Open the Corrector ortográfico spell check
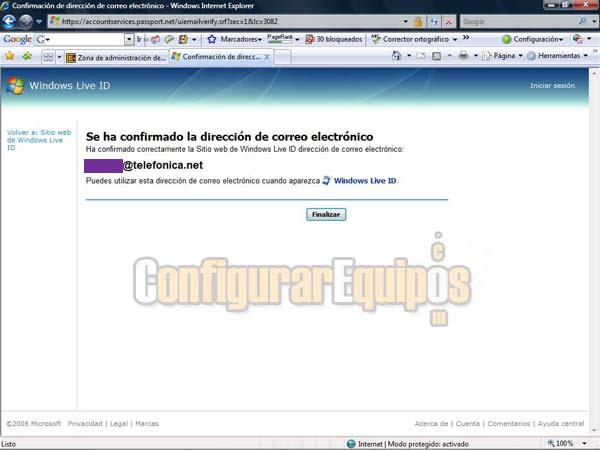The width and height of the screenshot is (600, 450). tap(410, 39)
